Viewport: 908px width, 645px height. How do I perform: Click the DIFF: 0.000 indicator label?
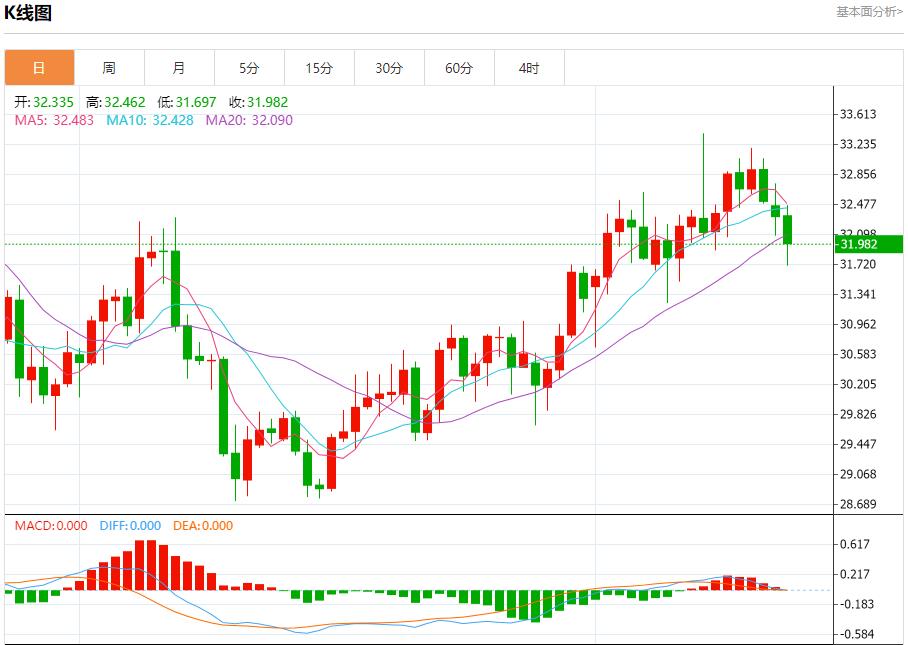130,526
